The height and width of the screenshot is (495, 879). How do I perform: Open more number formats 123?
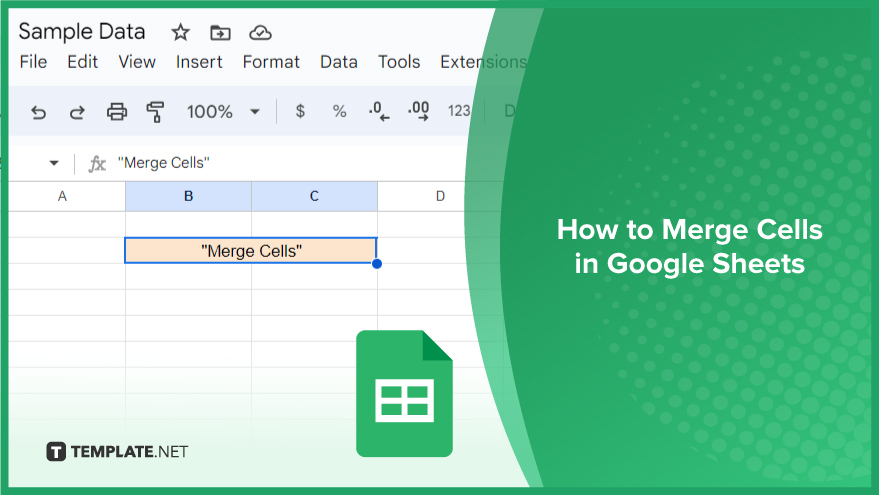coord(459,111)
